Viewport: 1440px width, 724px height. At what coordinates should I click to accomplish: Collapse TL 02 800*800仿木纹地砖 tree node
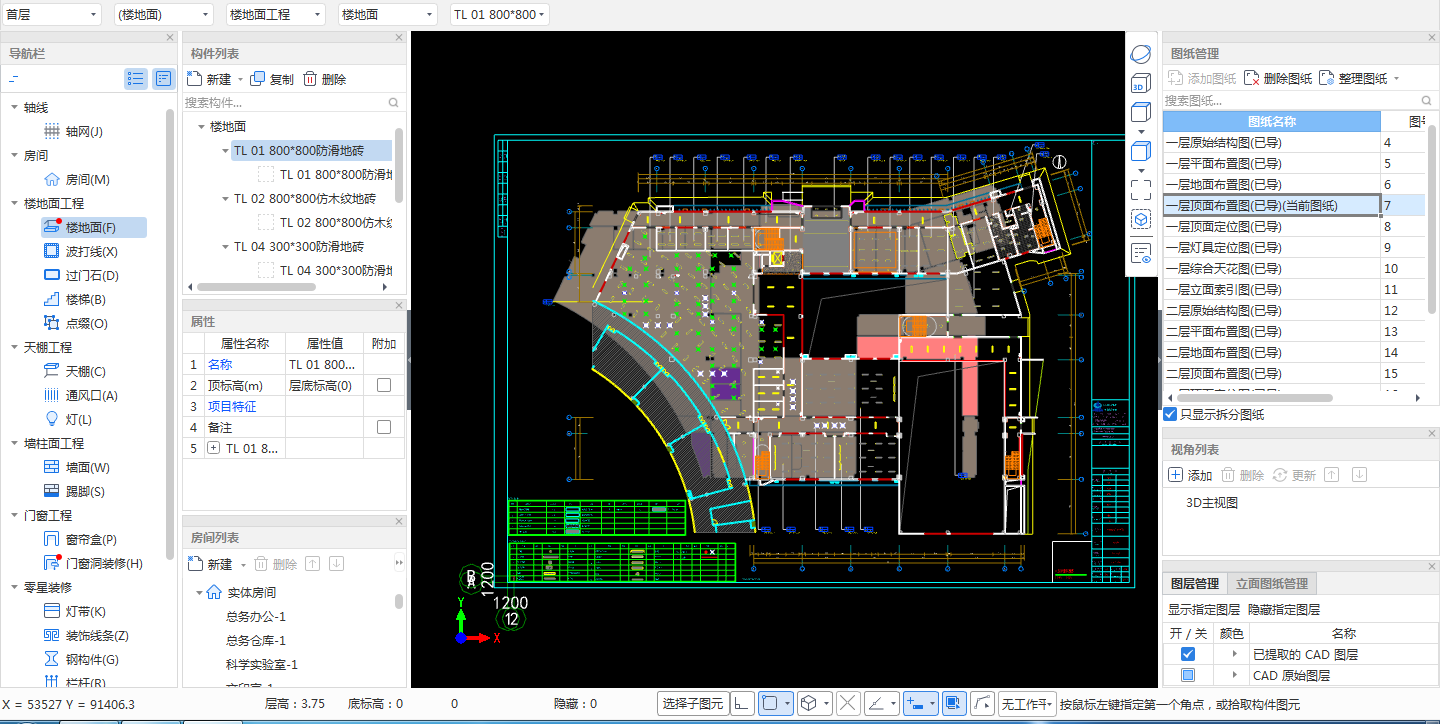point(225,199)
